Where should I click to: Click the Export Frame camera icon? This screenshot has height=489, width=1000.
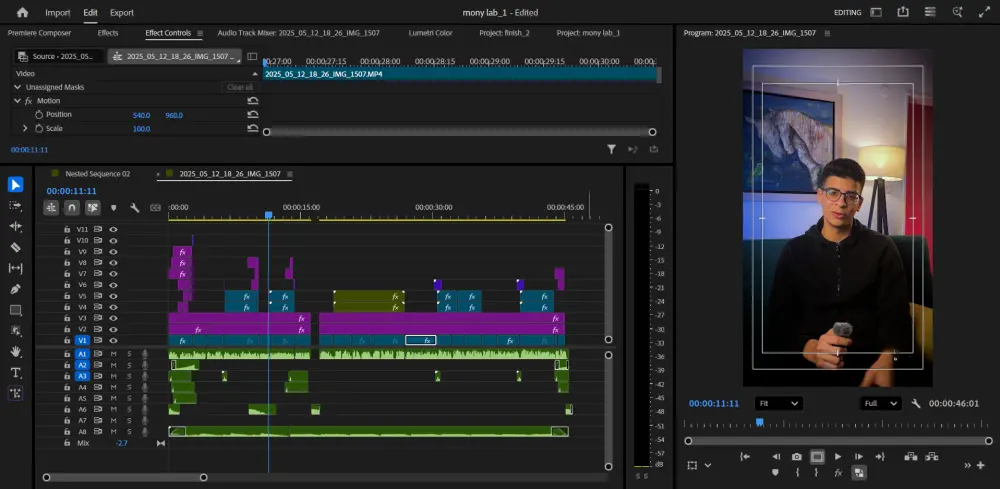[x=796, y=457]
